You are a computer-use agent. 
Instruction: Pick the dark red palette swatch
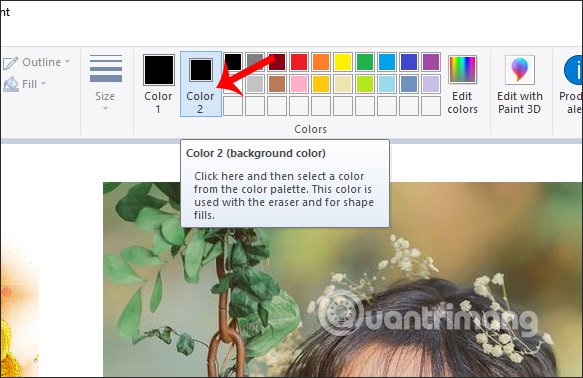(277, 62)
